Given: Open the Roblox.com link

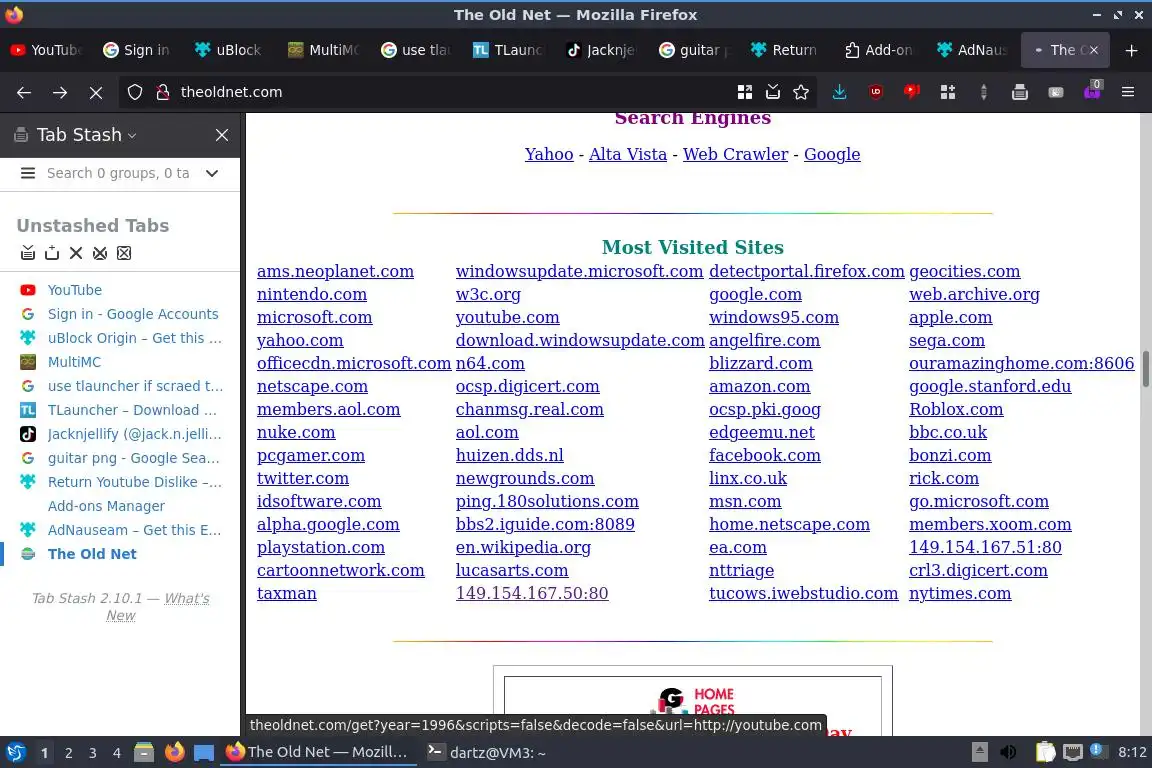Looking at the screenshot, I should pyautogui.click(x=956, y=409).
